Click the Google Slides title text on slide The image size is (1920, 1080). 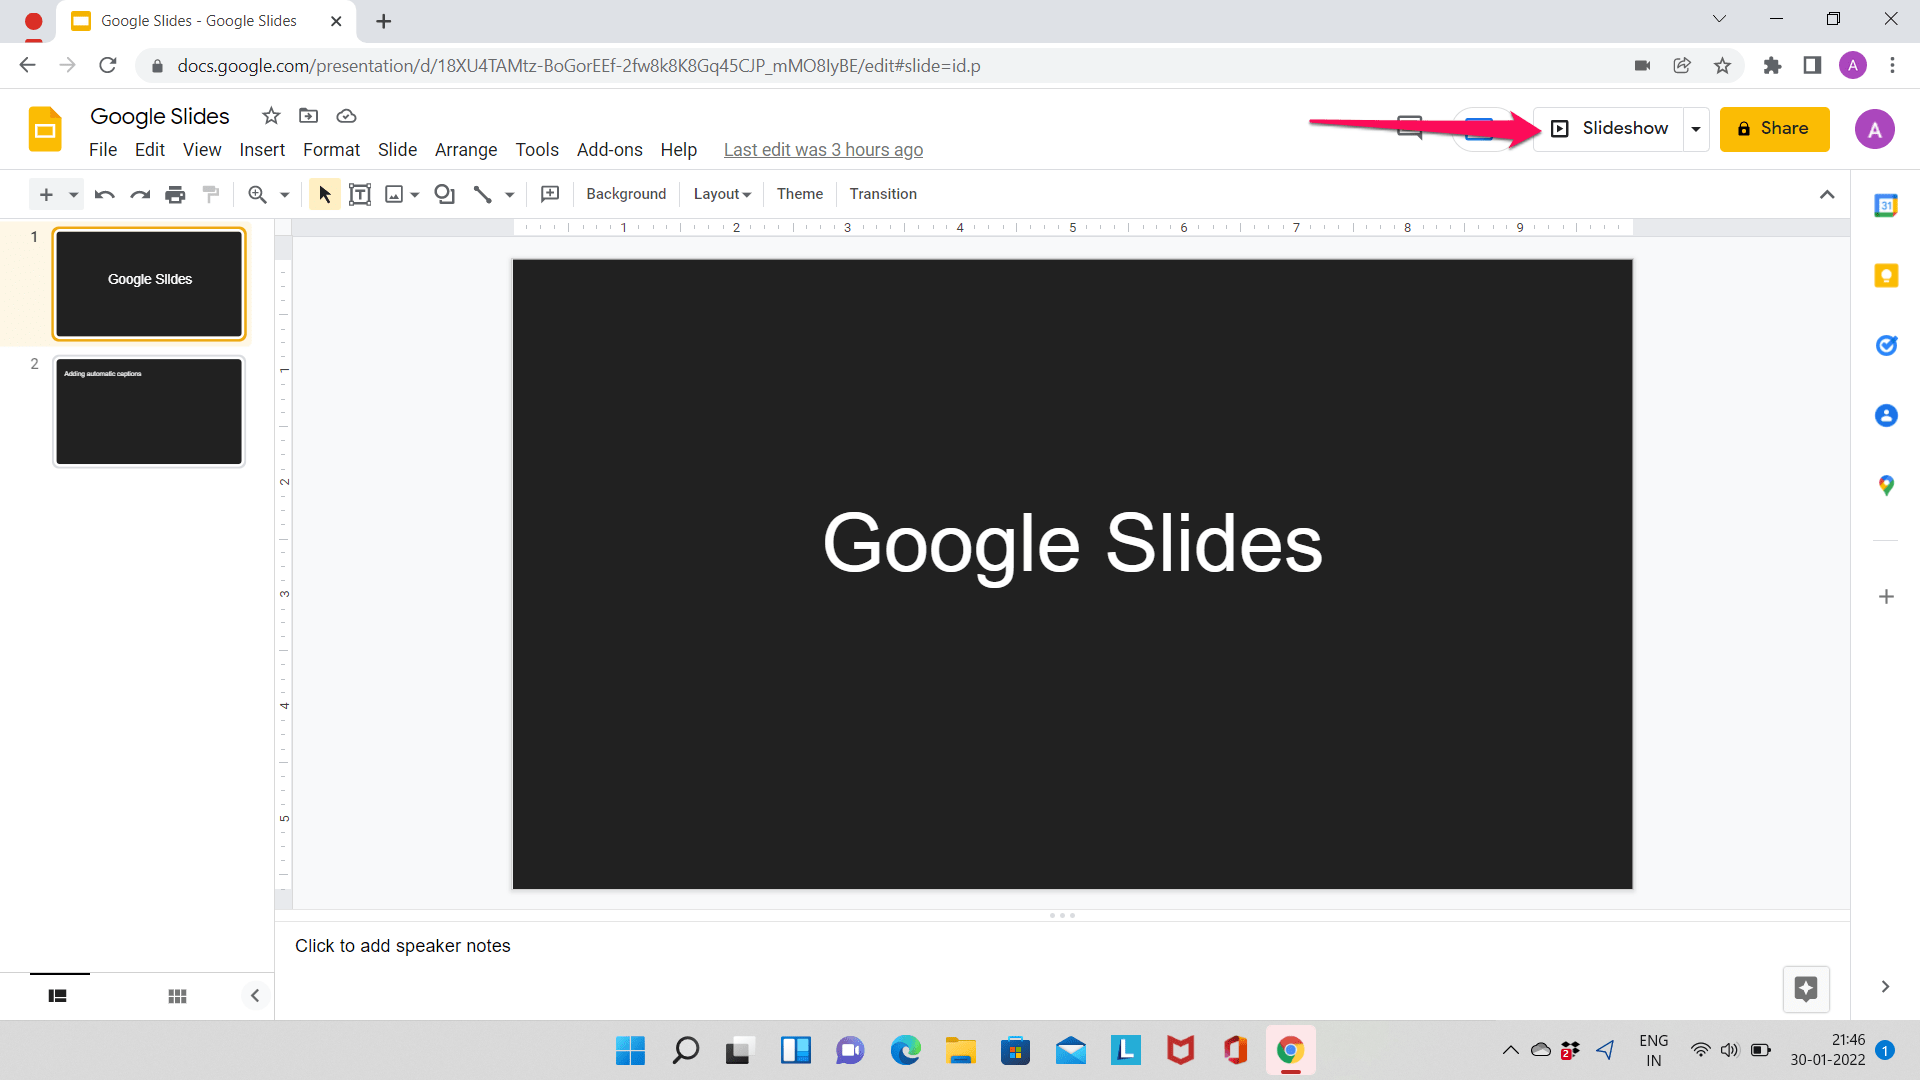coord(1072,543)
